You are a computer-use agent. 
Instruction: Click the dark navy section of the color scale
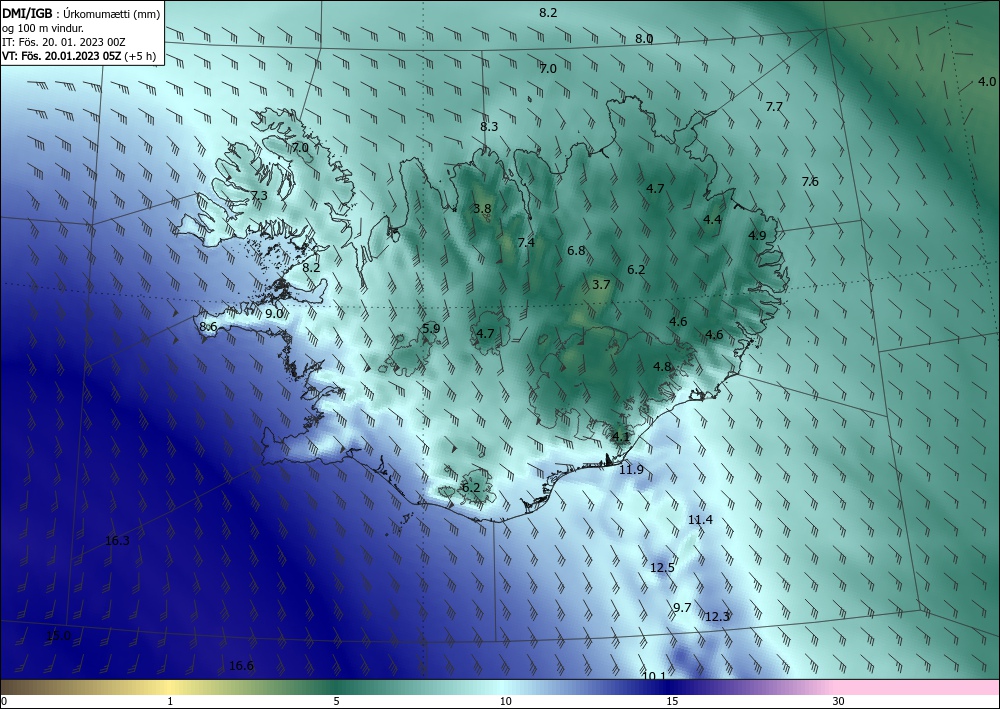[x=670, y=687]
